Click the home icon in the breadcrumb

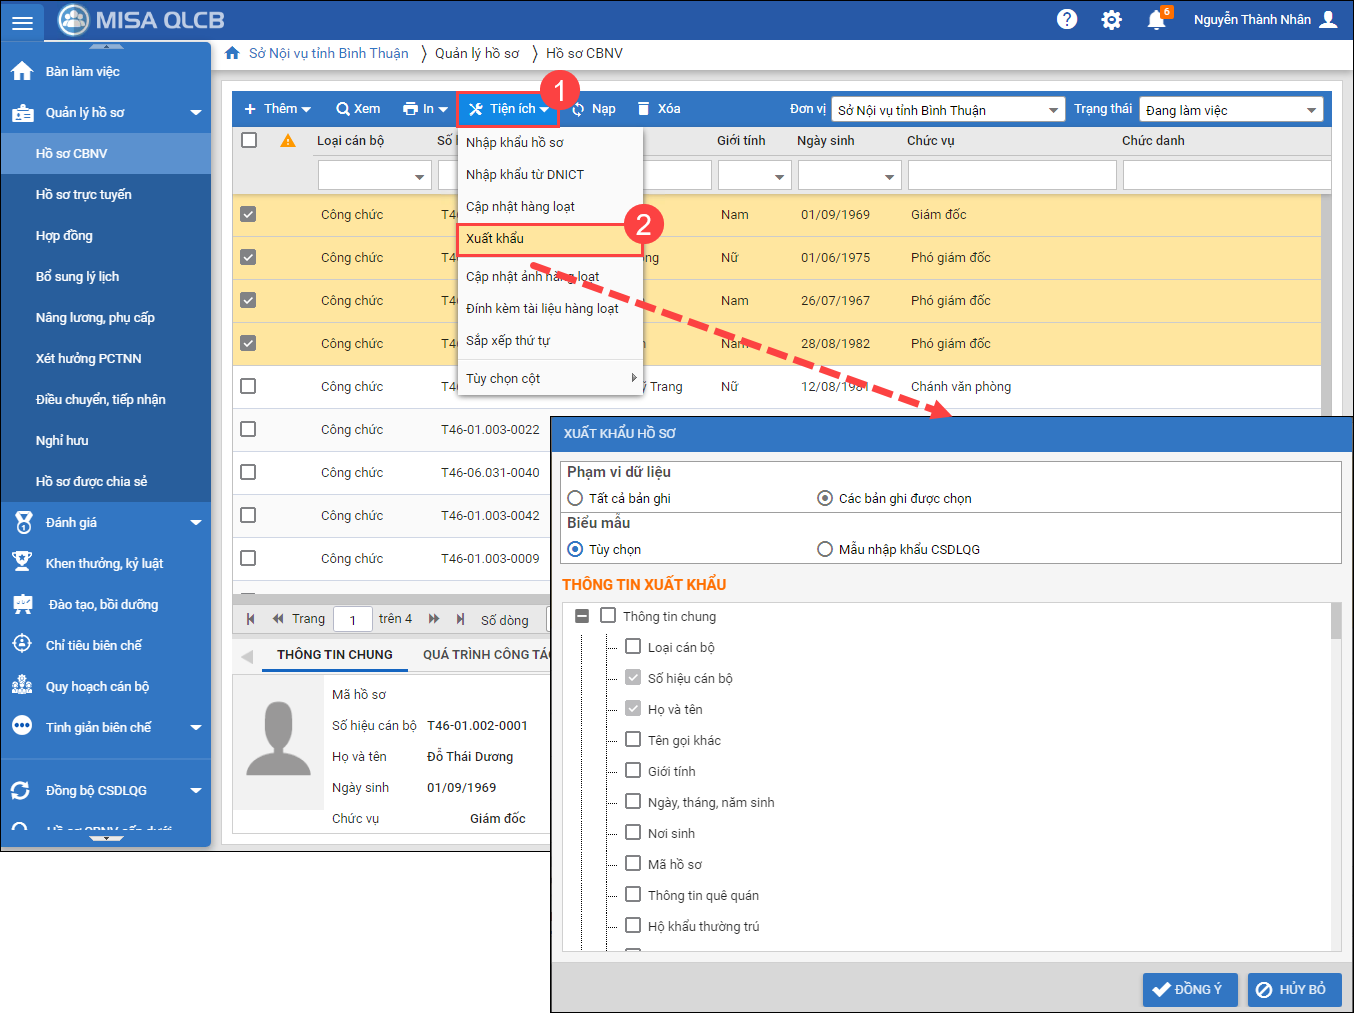pyautogui.click(x=232, y=53)
